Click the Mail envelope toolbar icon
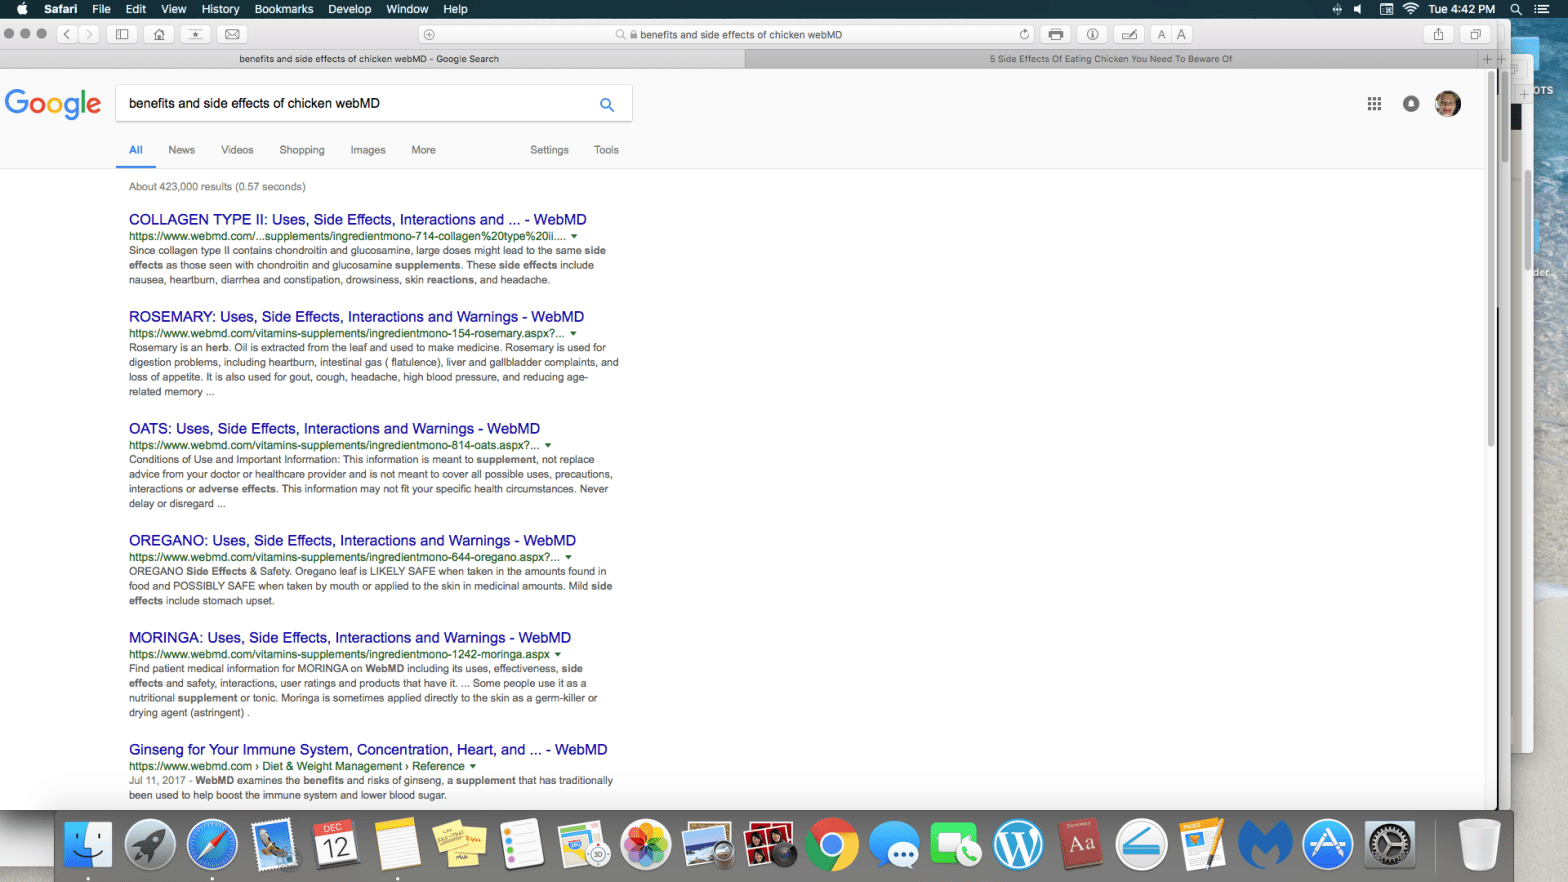The width and height of the screenshot is (1568, 882). click(232, 34)
